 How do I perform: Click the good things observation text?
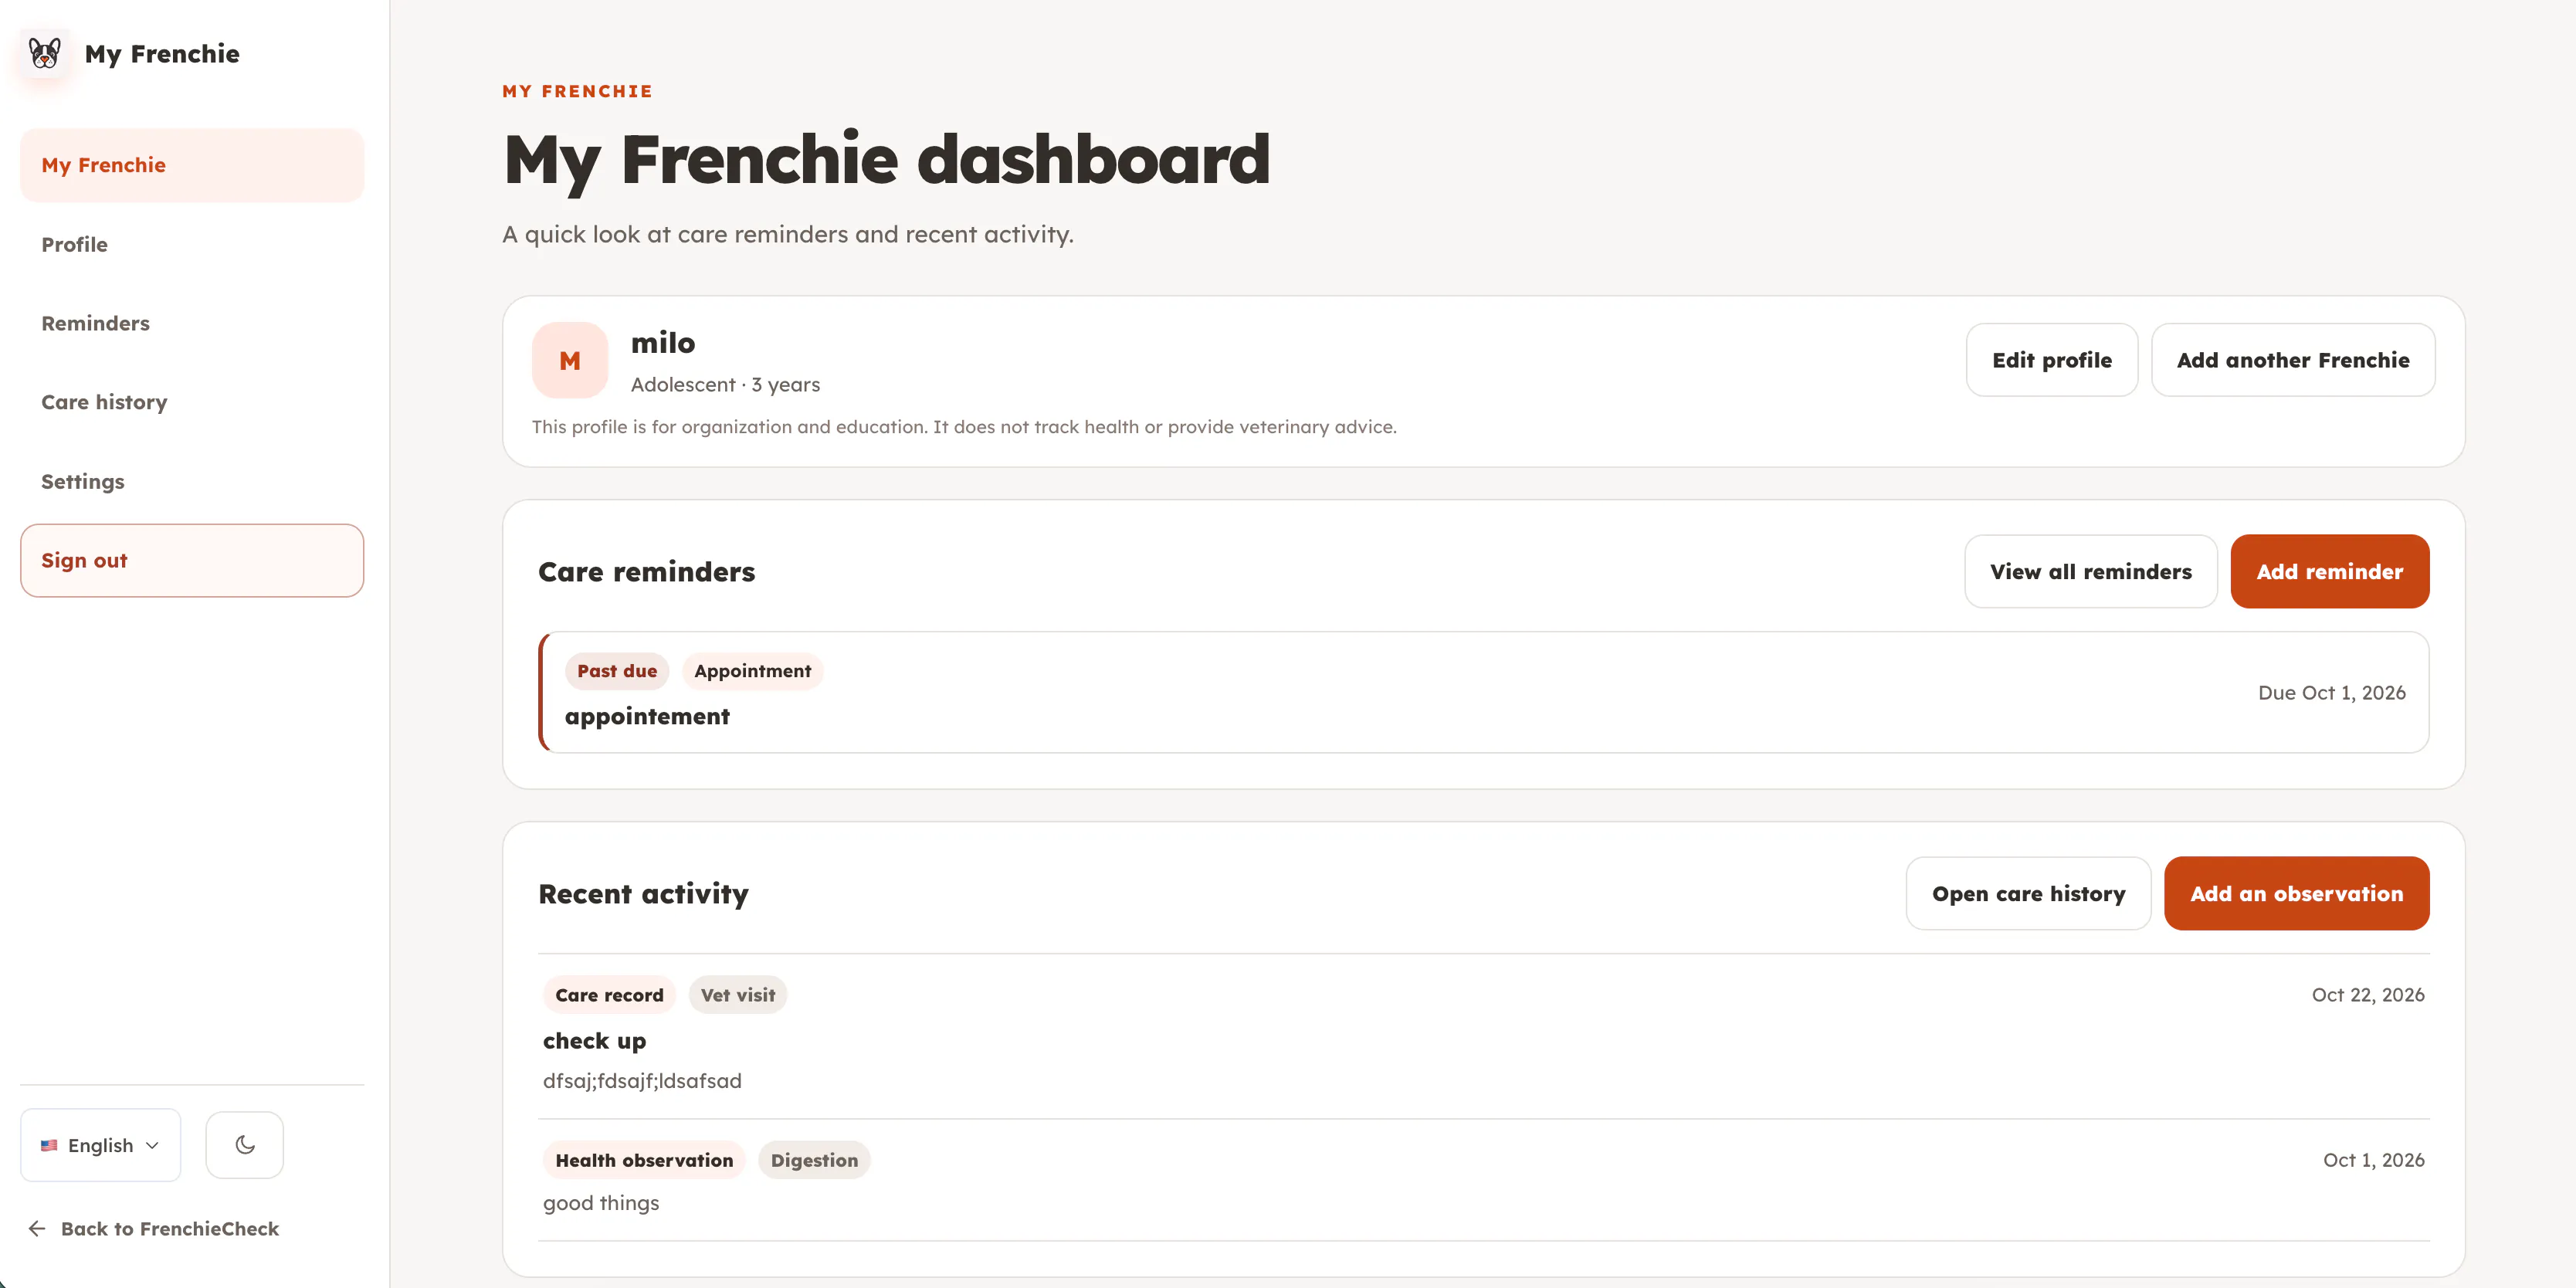pos(601,1204)
